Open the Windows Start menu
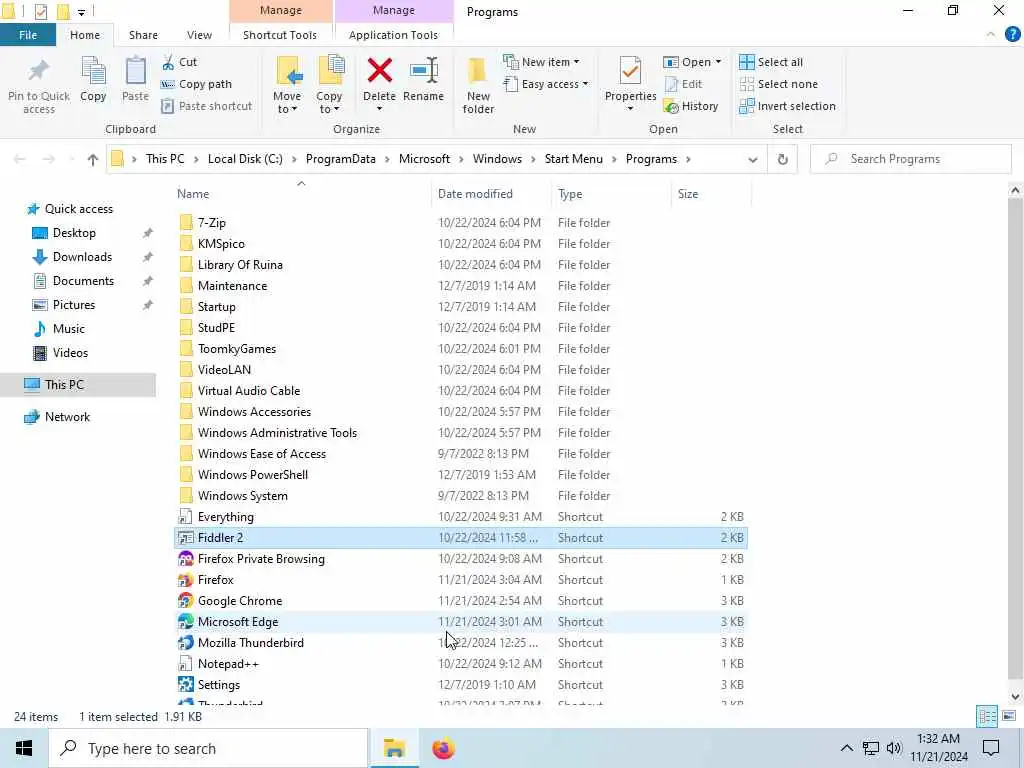1024x768 pixels. tap(24, 748)
